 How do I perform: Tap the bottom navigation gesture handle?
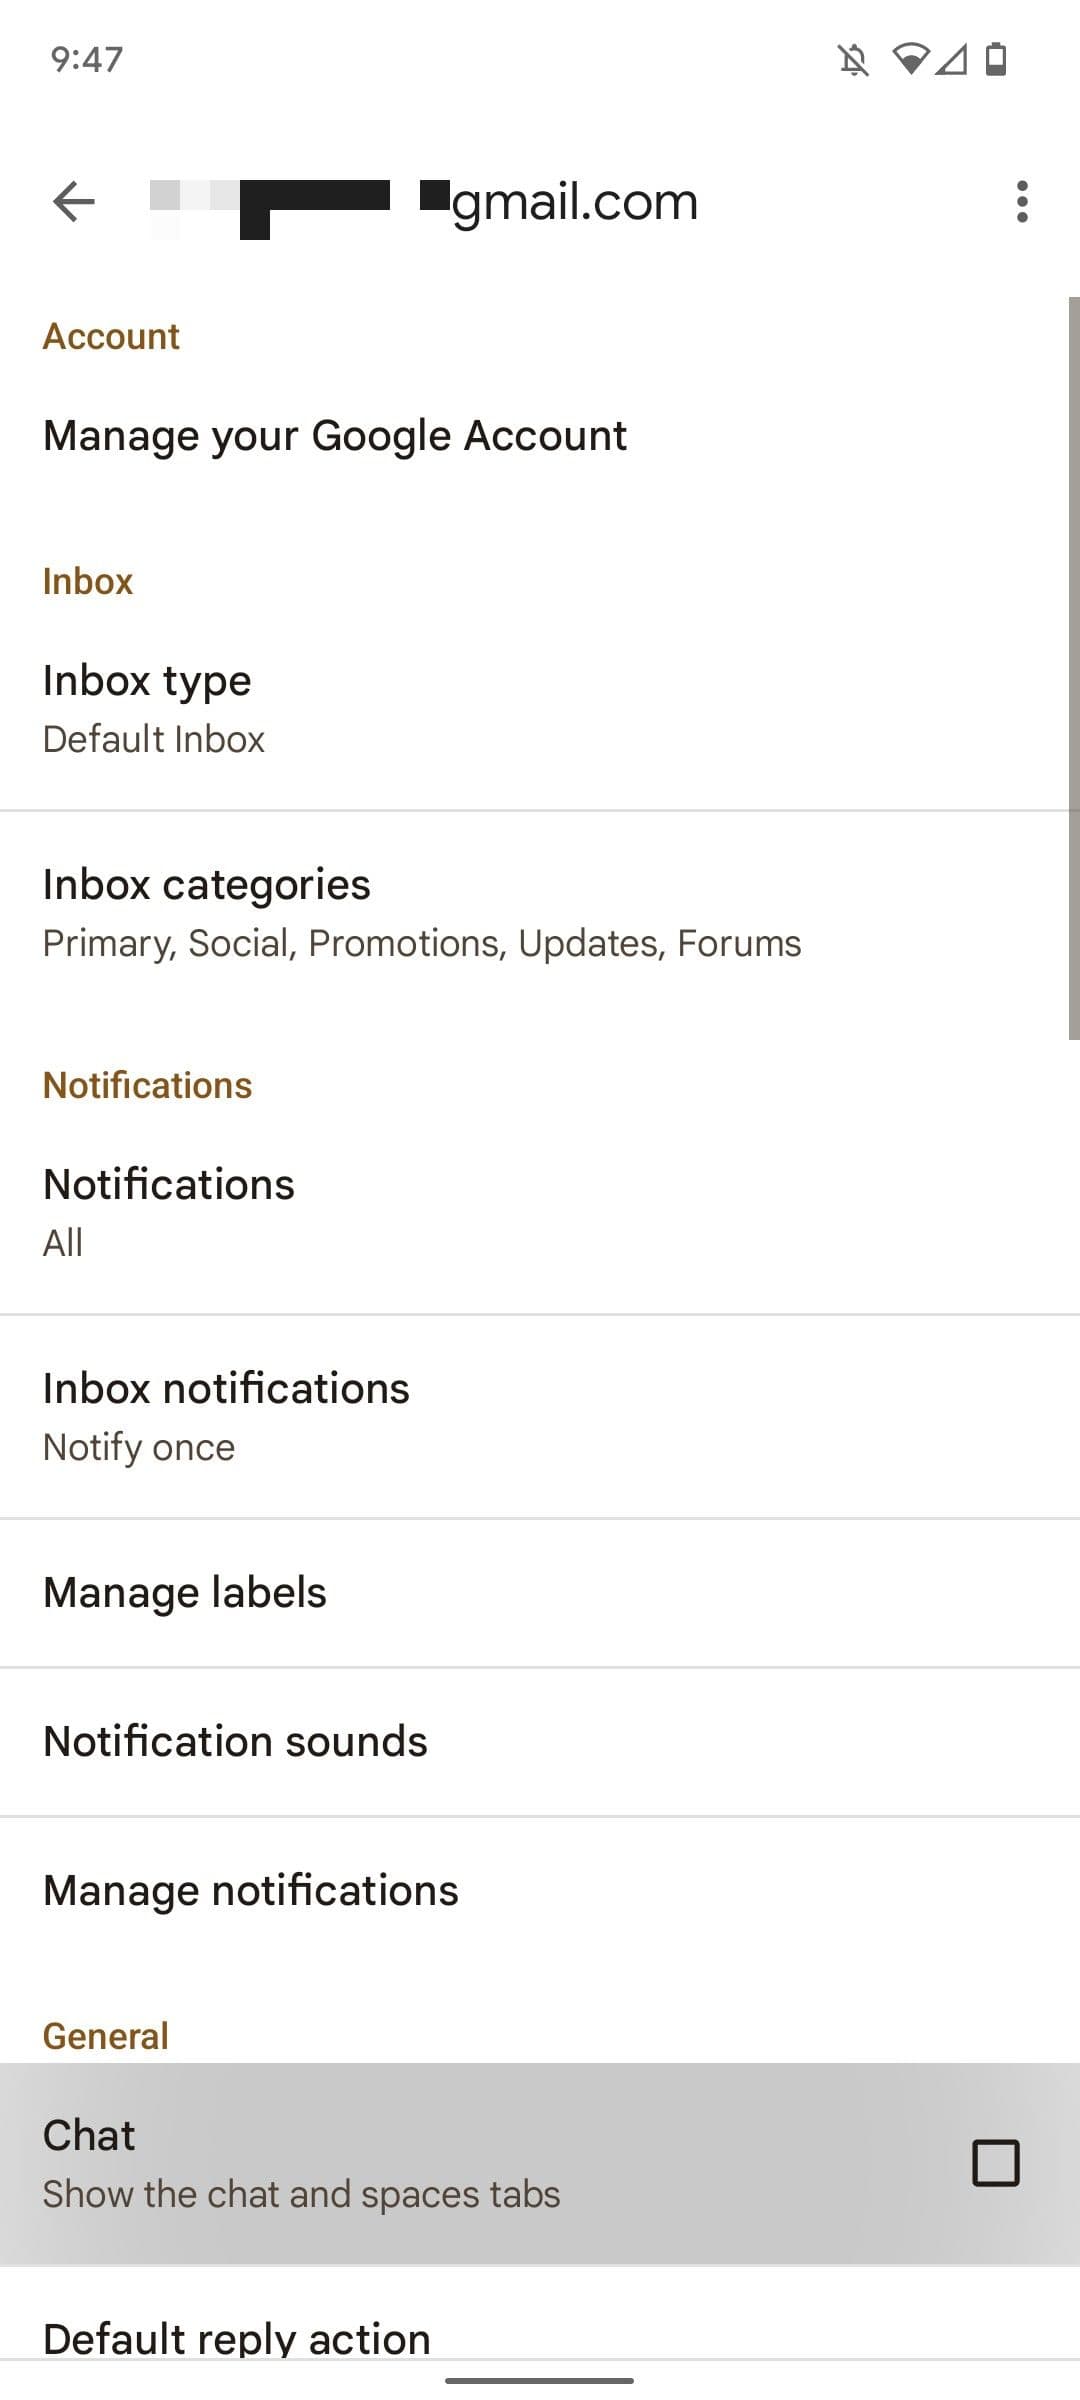tap(540, 2380)
